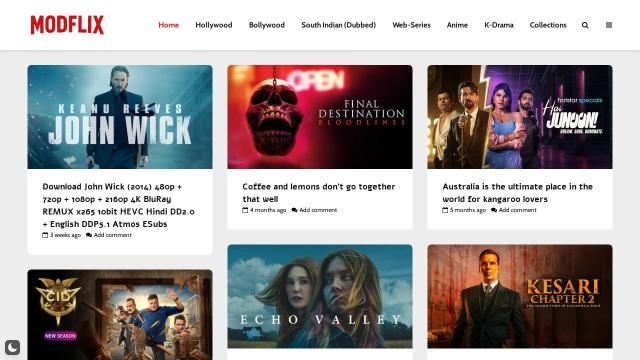Open the search magnifier icon

pyautogui.click(x=585, y=25)
